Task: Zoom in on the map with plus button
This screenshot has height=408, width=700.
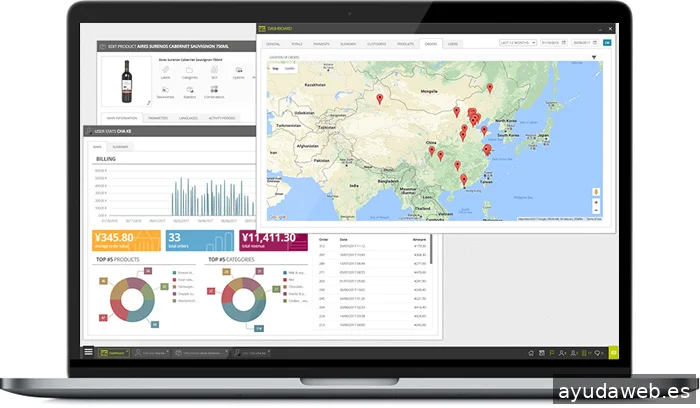Action: (x=596, y=203)
